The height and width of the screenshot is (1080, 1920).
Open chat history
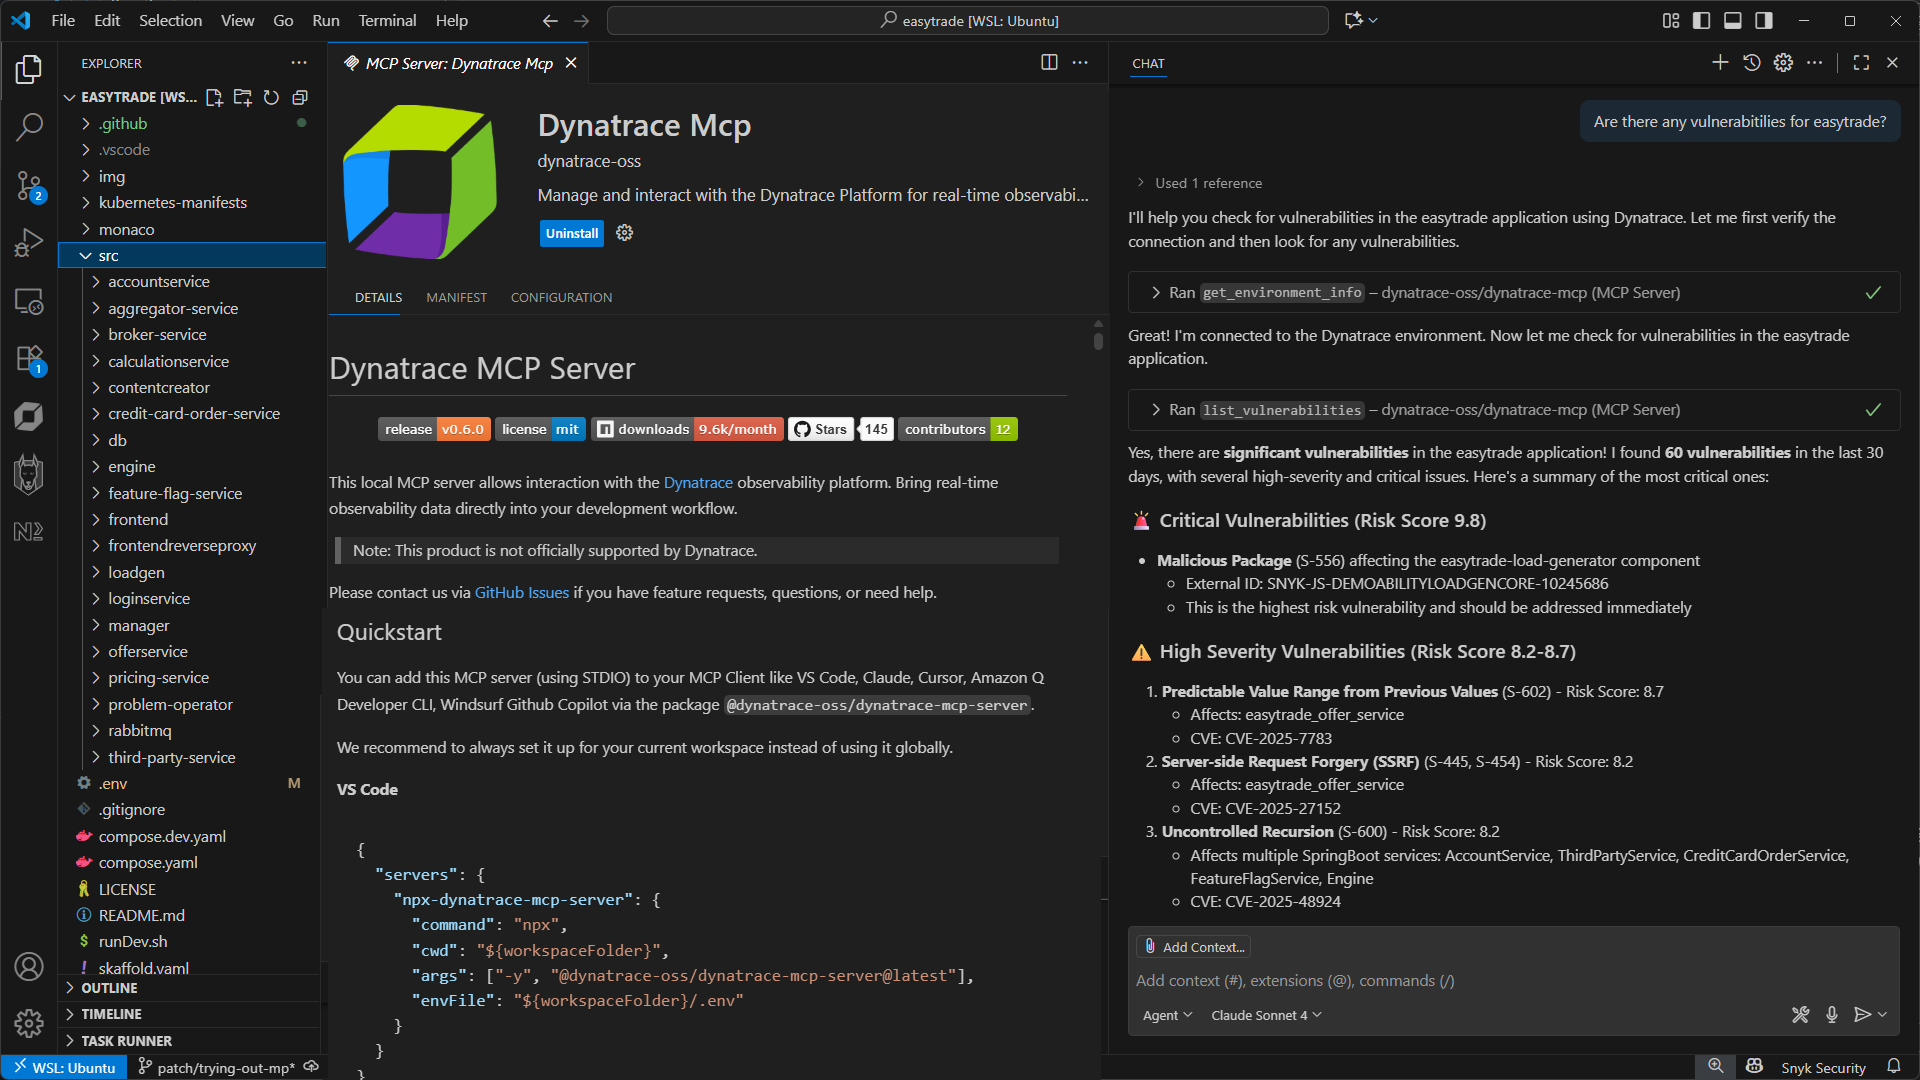1751,62
